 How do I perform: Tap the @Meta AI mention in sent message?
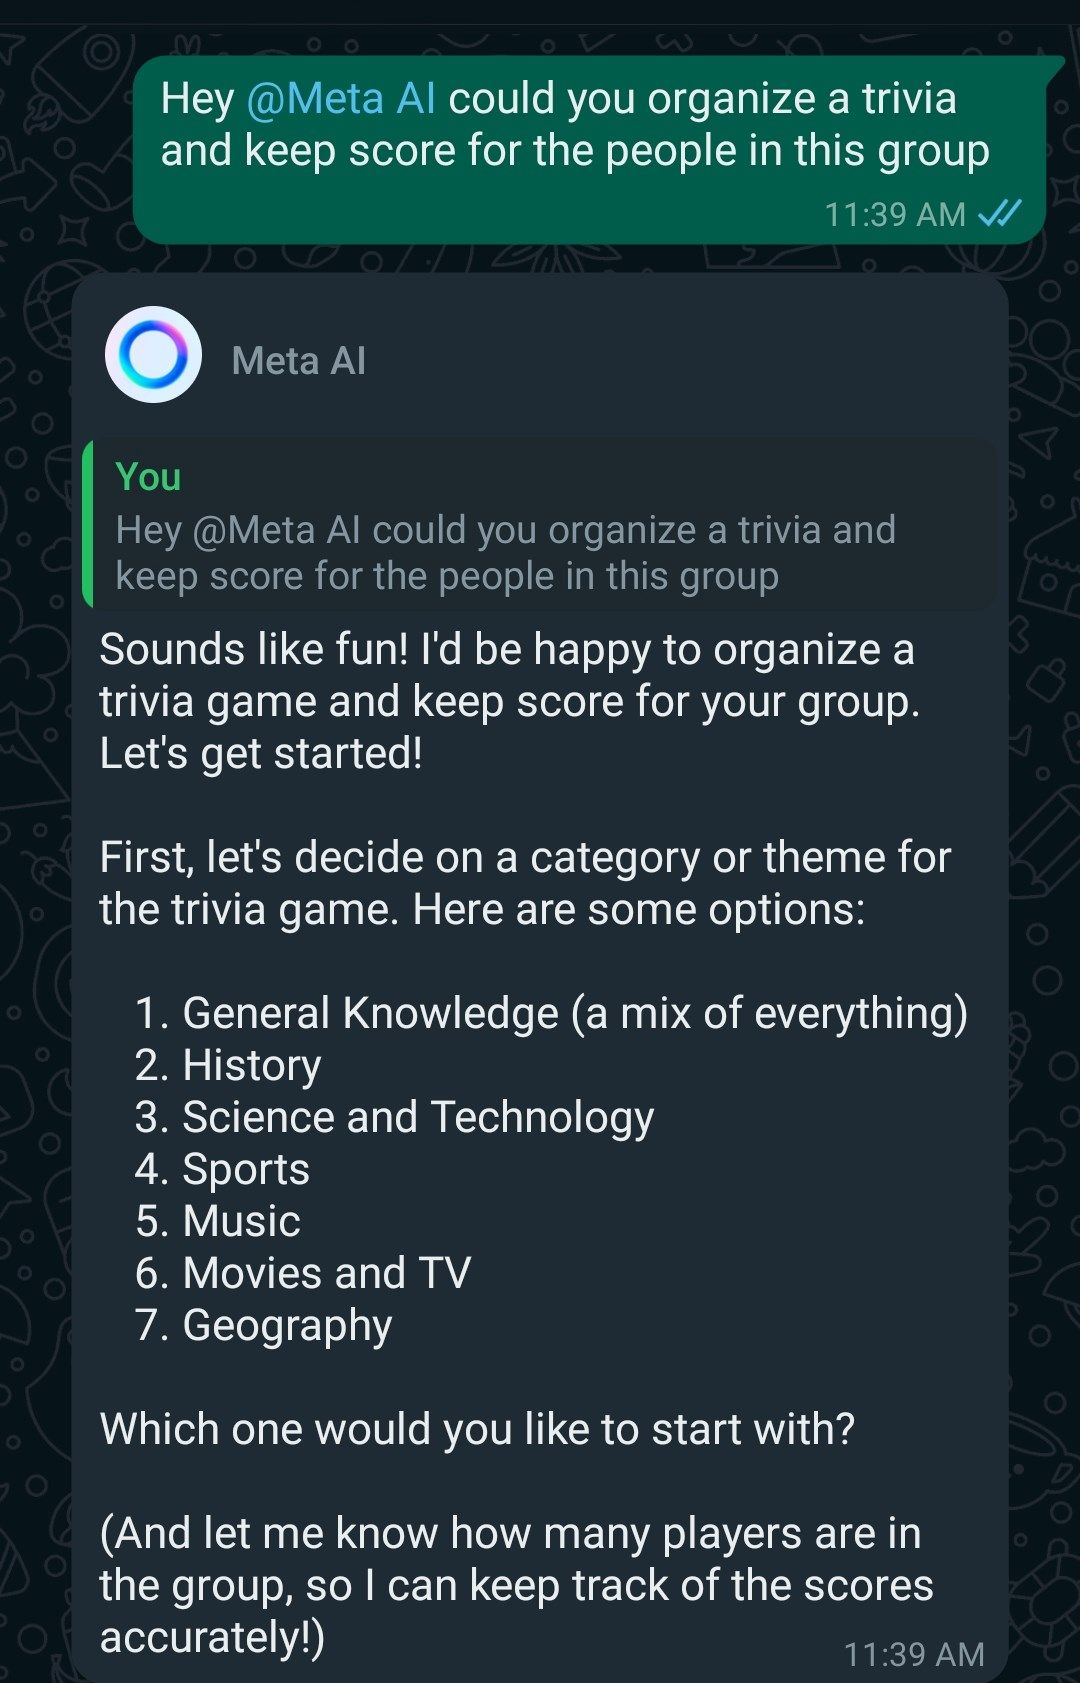tap(340, 99)
